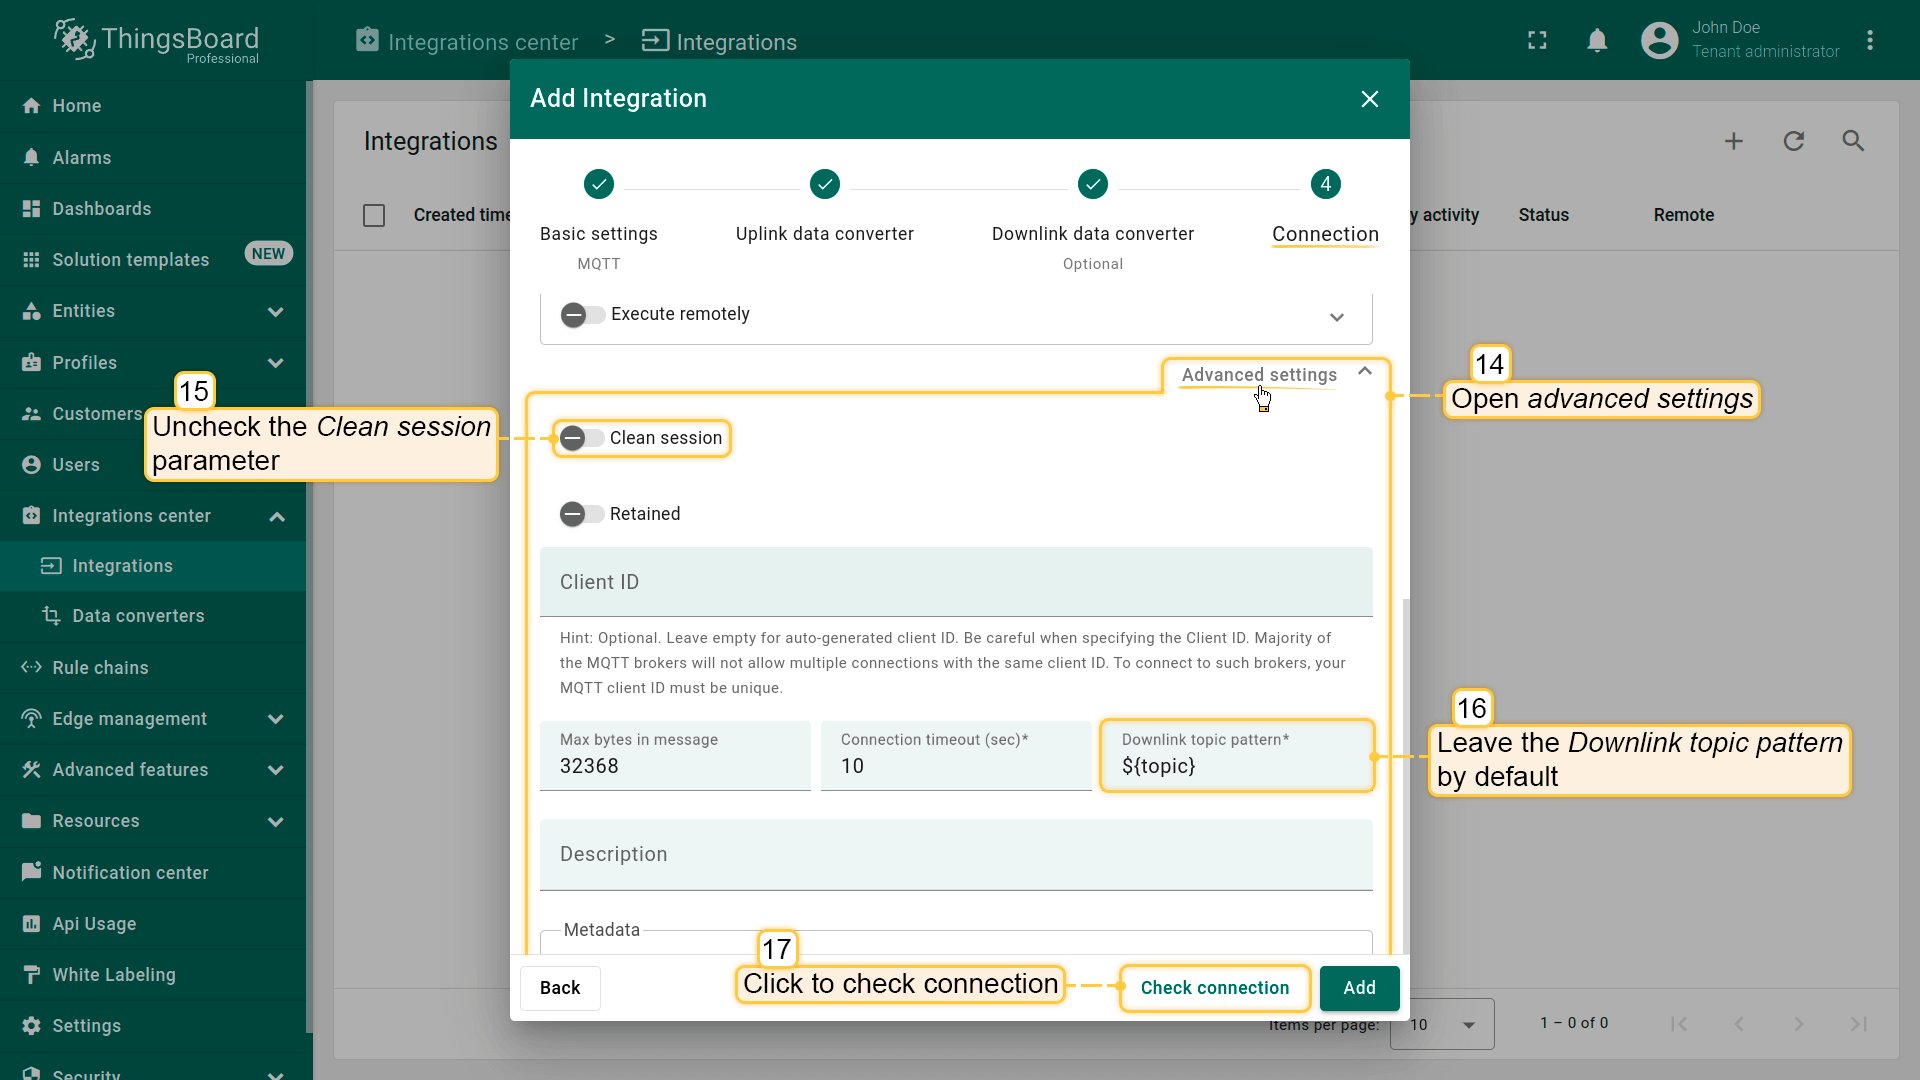The image size is (1920, 1080).
Task: Refresh the integrations table
Action: (x=1793, y=141)
